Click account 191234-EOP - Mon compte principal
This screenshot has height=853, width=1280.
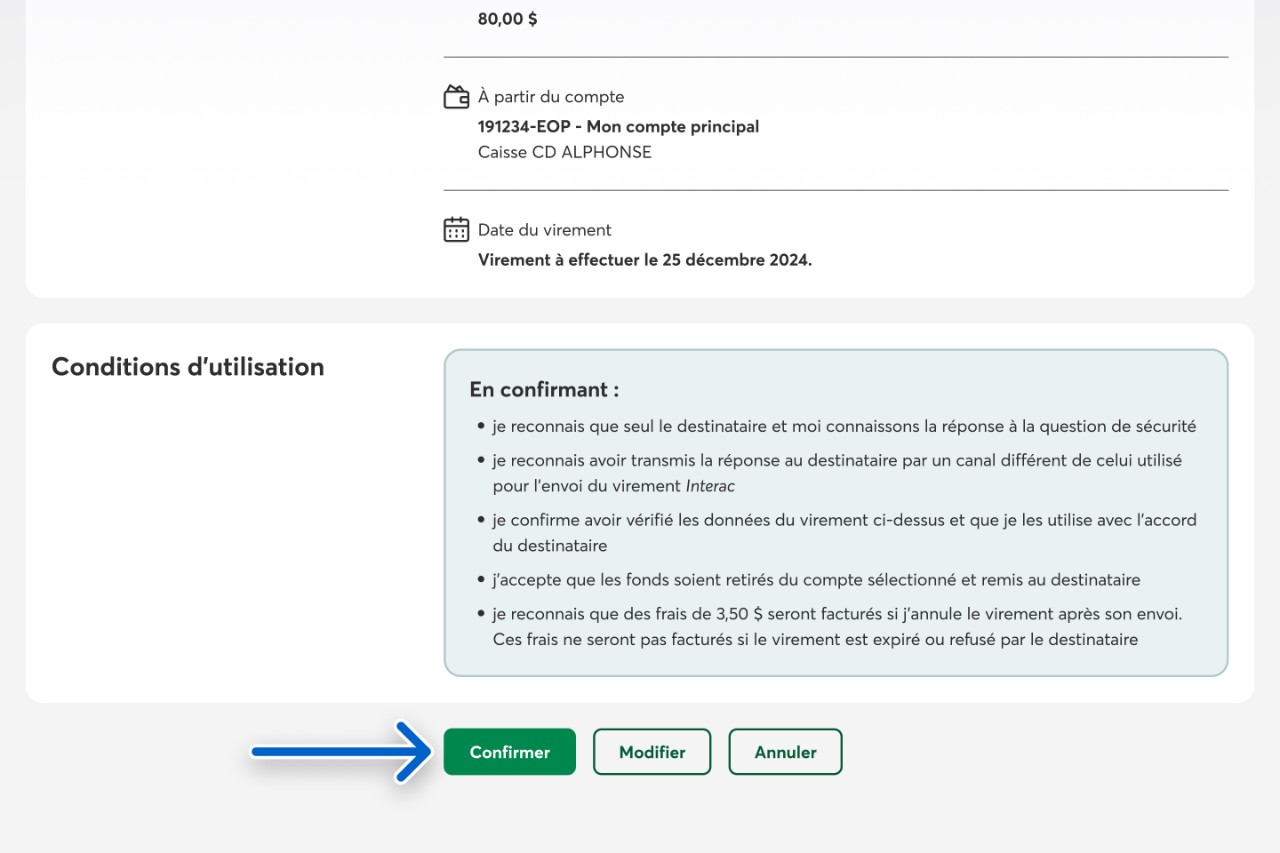pyautogui.click(x=618, y=127)
